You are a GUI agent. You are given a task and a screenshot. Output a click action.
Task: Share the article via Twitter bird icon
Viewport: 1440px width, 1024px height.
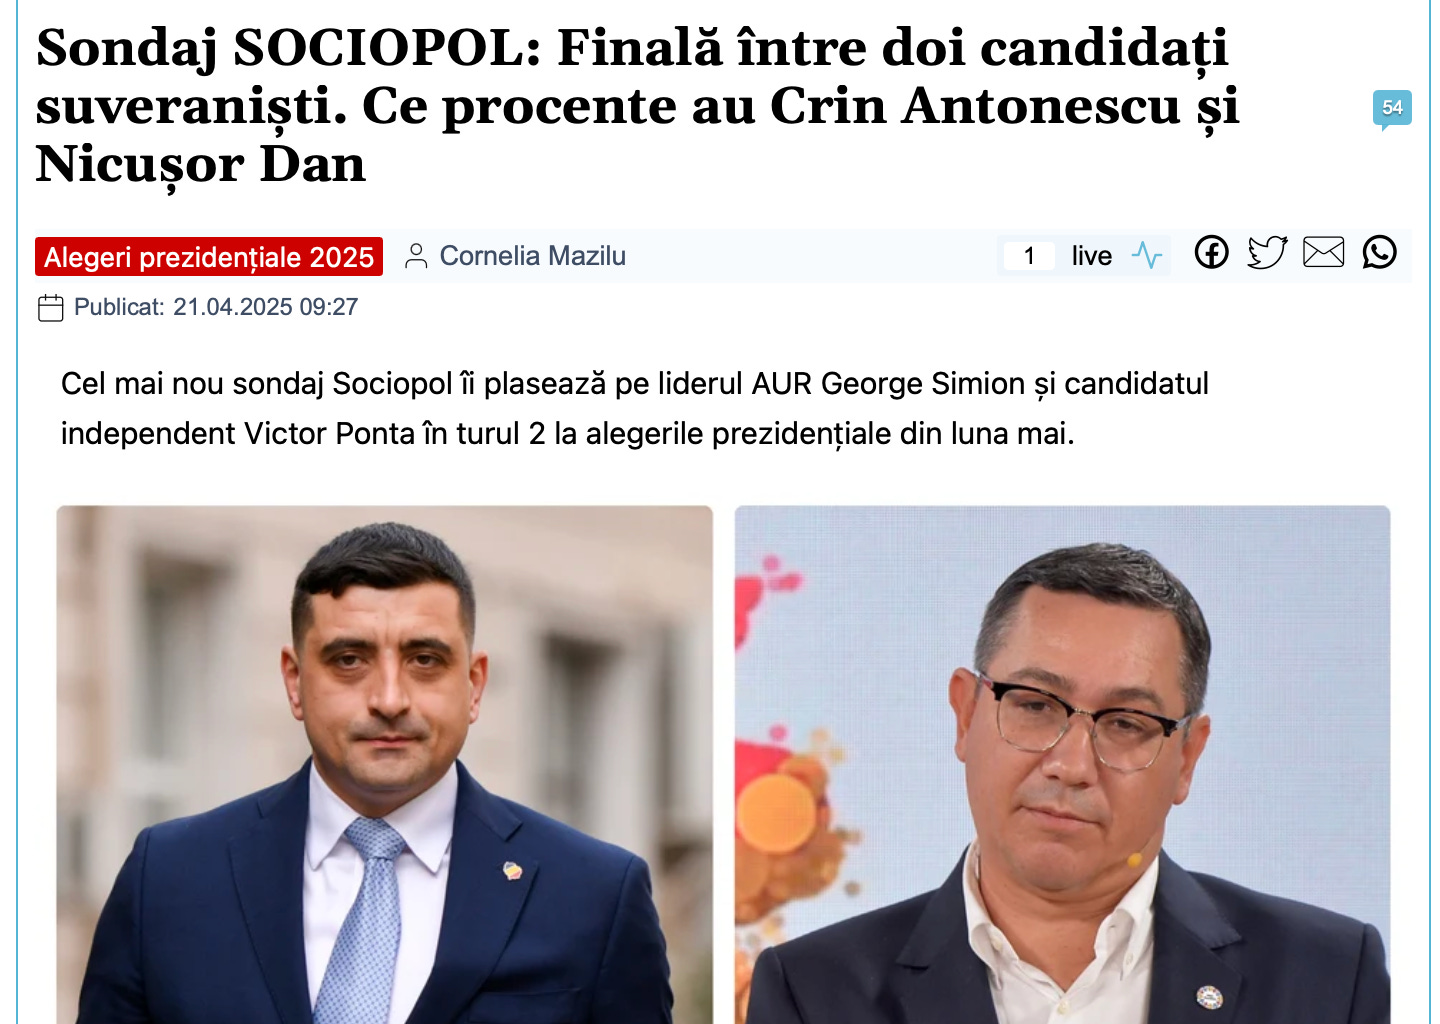[x=1267, y=252]
